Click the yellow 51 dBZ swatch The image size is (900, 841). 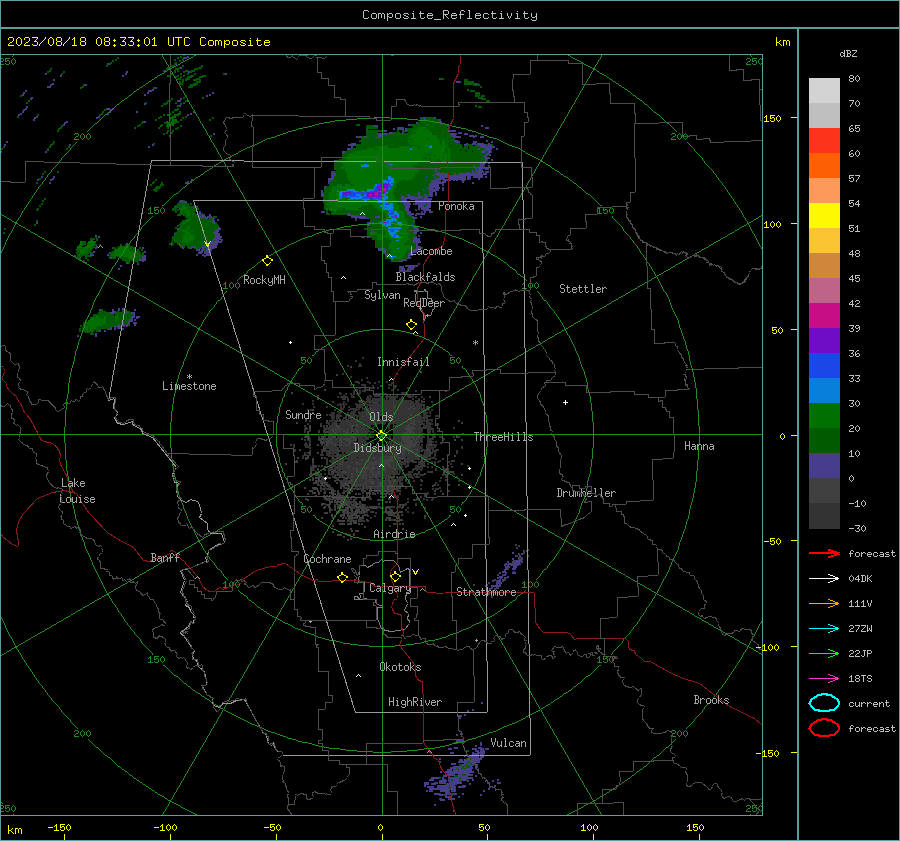coord(824,215)
